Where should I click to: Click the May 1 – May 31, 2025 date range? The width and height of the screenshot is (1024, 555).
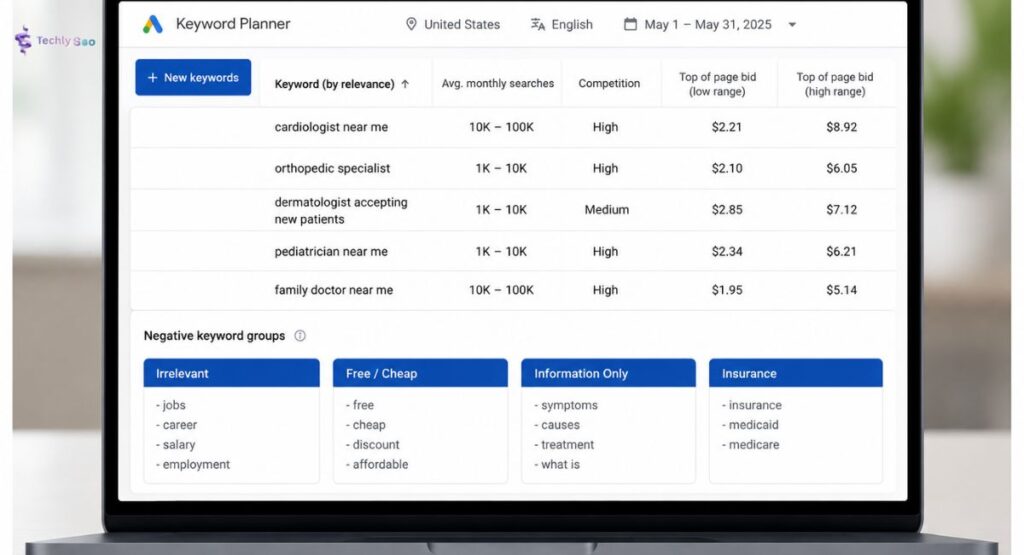pos(708,24)
